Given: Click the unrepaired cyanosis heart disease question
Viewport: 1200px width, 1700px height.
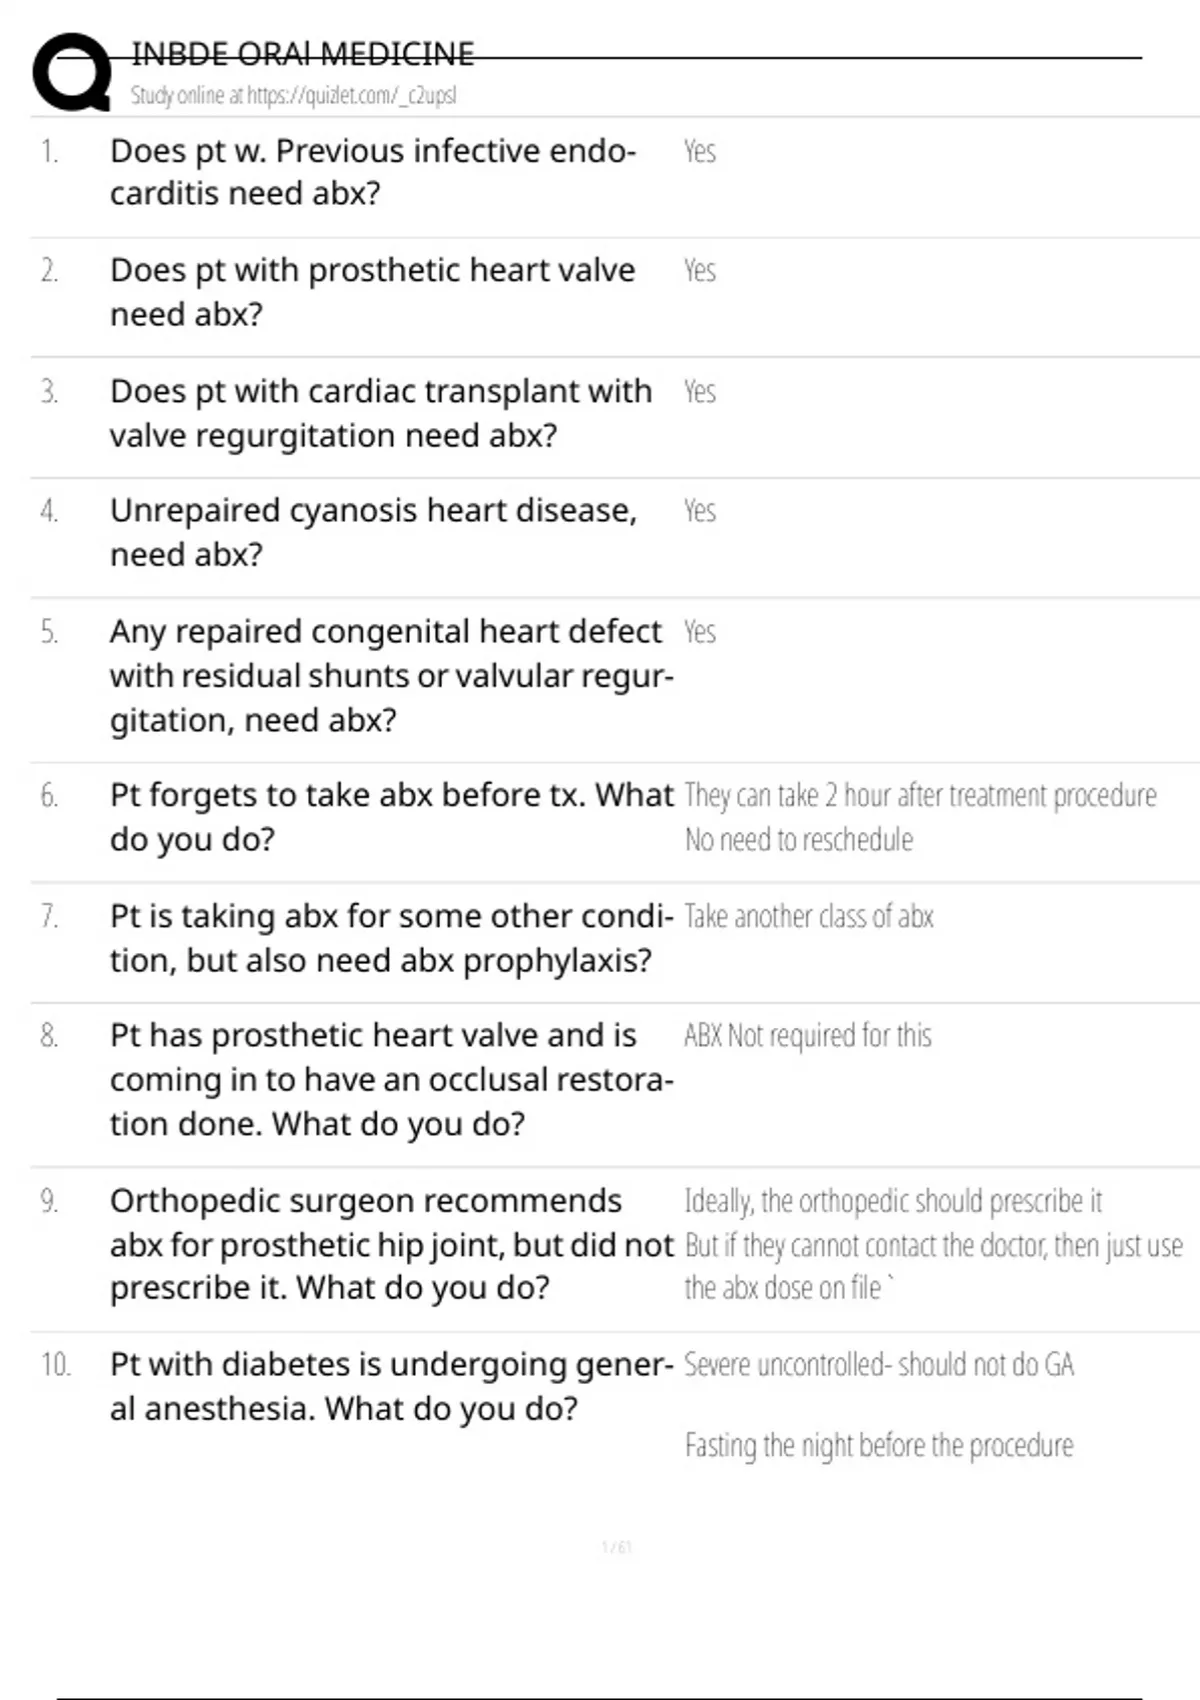Looking at the screenshot, I should coord(372,532).
